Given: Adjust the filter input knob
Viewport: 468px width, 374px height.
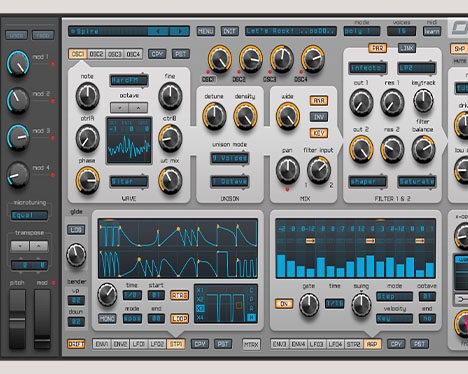Looking at the screenshot, I should click(x=319, y=170).
